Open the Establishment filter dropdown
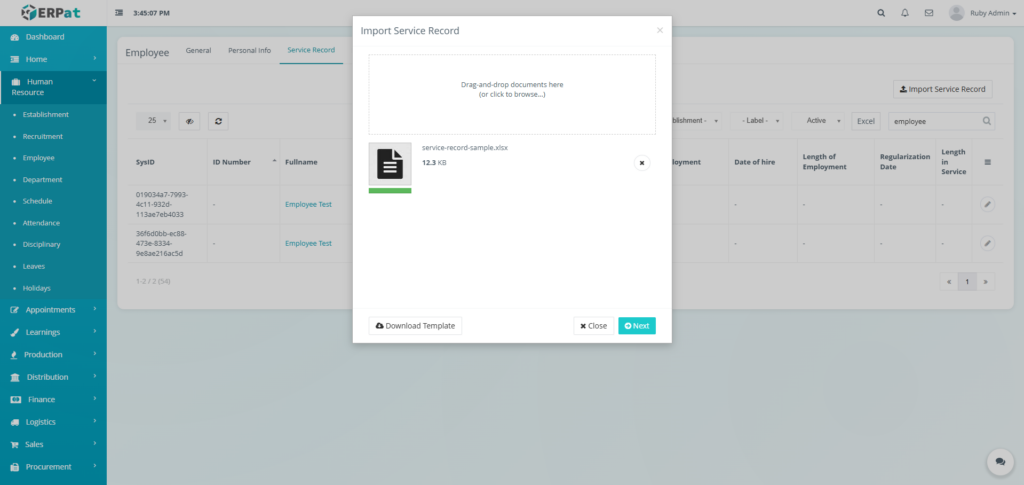1024x485 pixels. [696, 121]
